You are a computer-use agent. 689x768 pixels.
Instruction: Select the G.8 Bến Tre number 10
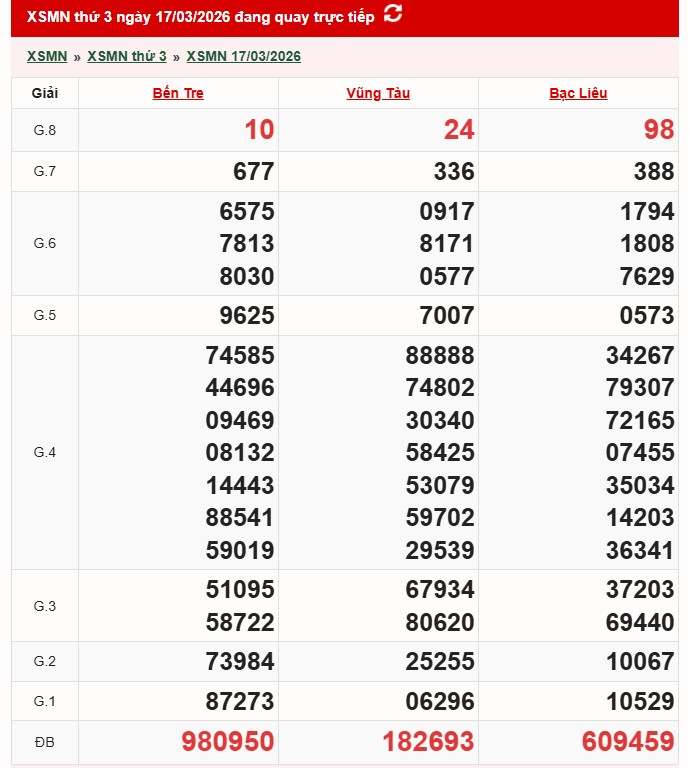(258, 130)
